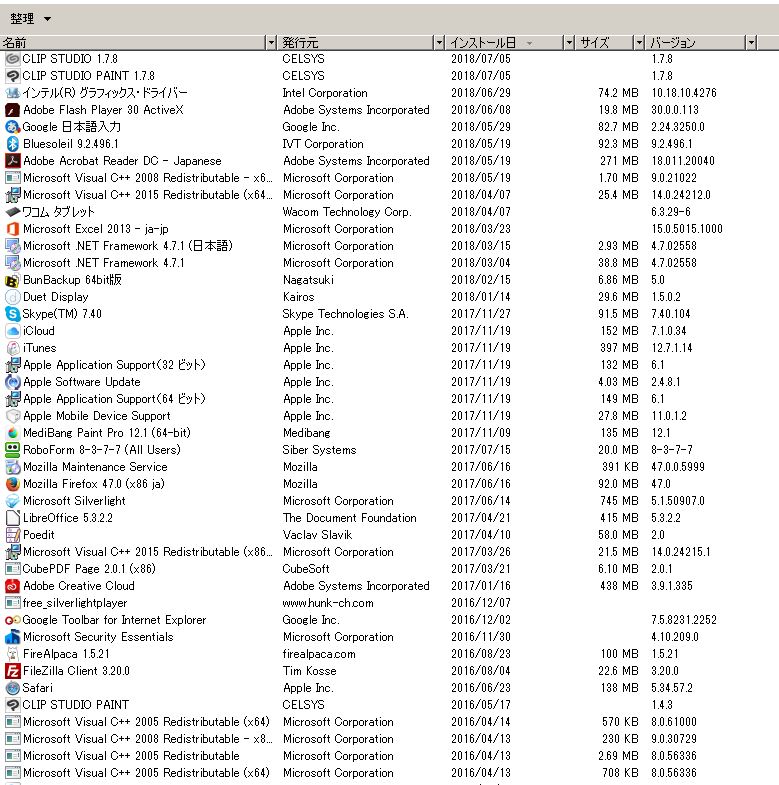Screen dimensions: 779x785
Task: Click the CLIP STUDIO 1.7.8 icon
Action: pyautogui.click(x=13, y=59)
